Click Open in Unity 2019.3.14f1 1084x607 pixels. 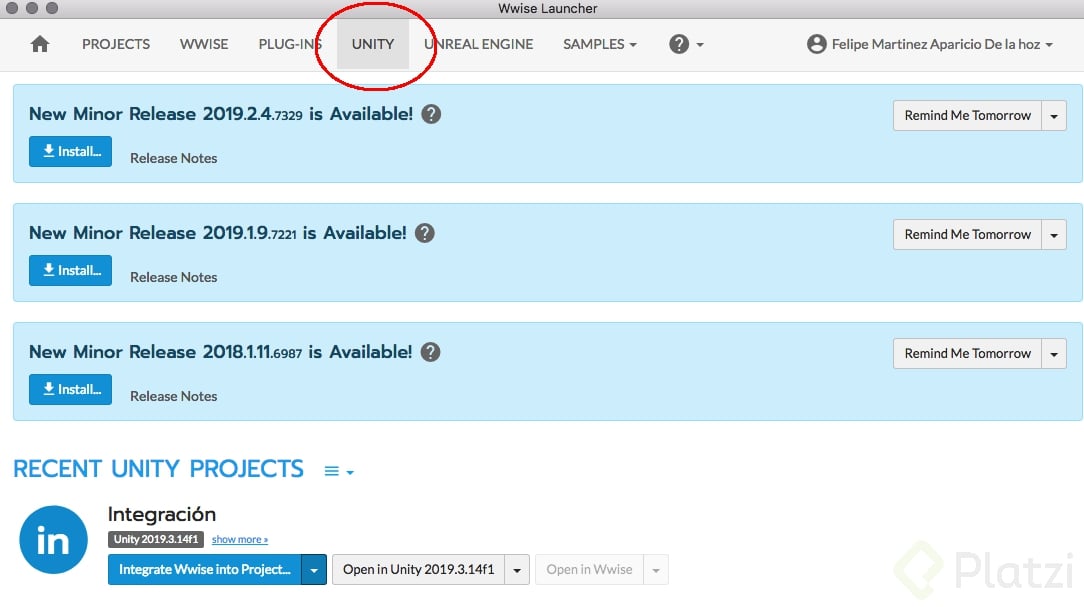tap(418, 570)
